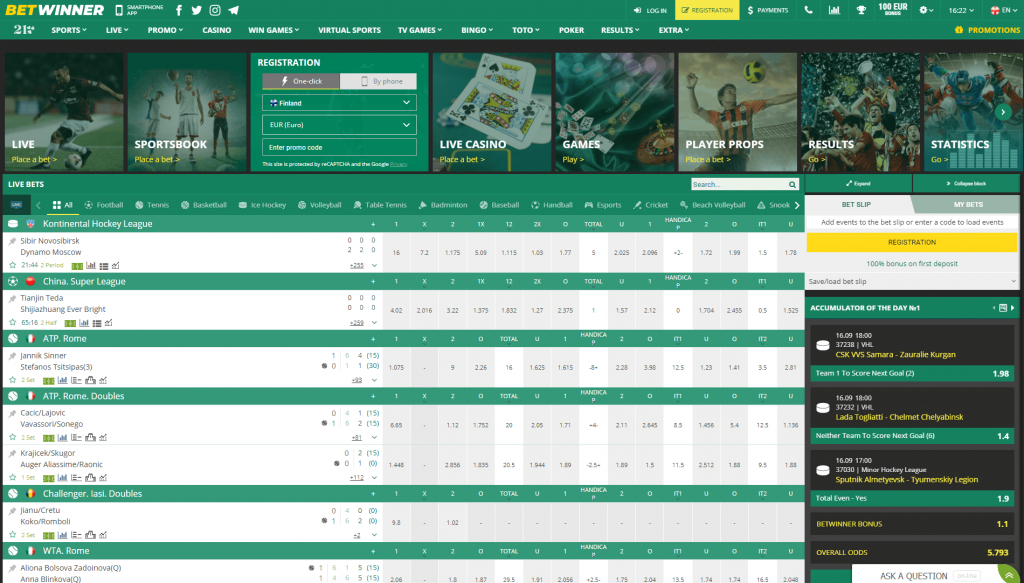1024x583 pixels.
Task: Open the PROMOTIONS link
Action: point(987,30)
